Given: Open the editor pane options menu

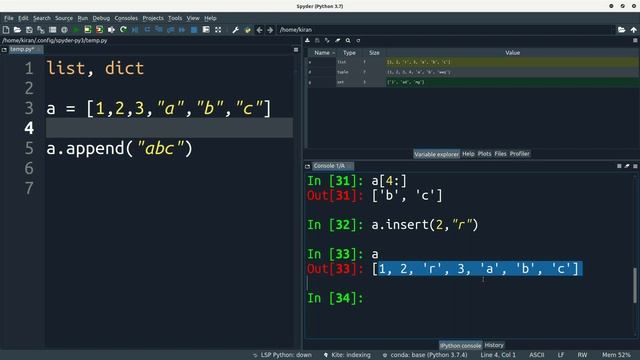Looking at the screenshot, I should pyautogui.click(x=296, y=50).
